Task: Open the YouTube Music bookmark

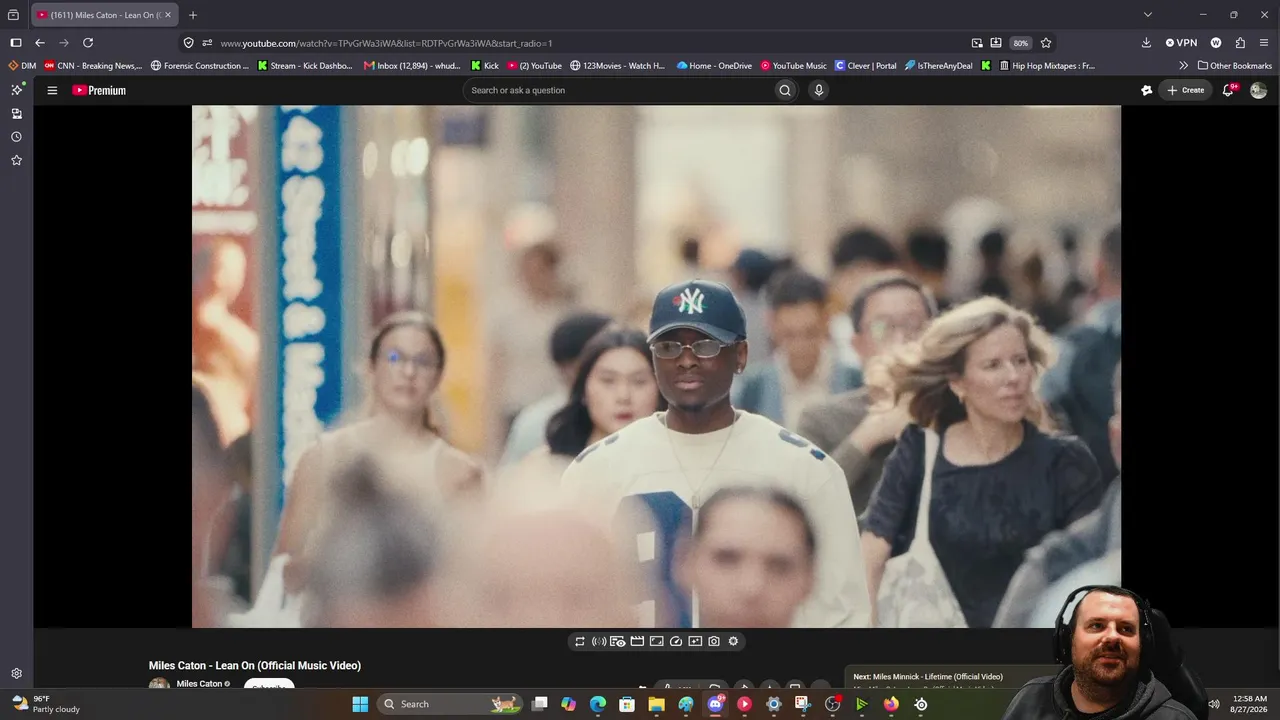Action: tap(794, 66)
